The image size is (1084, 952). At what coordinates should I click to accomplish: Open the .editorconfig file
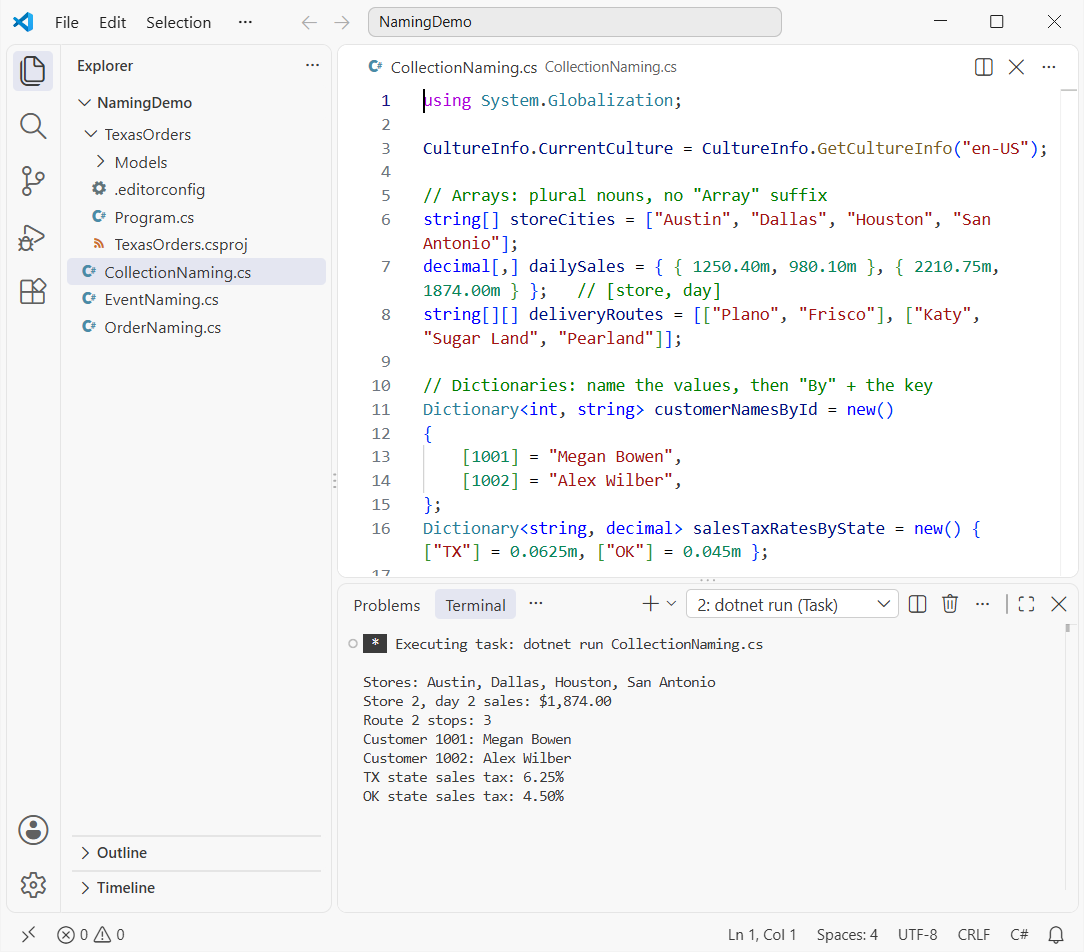196,189
